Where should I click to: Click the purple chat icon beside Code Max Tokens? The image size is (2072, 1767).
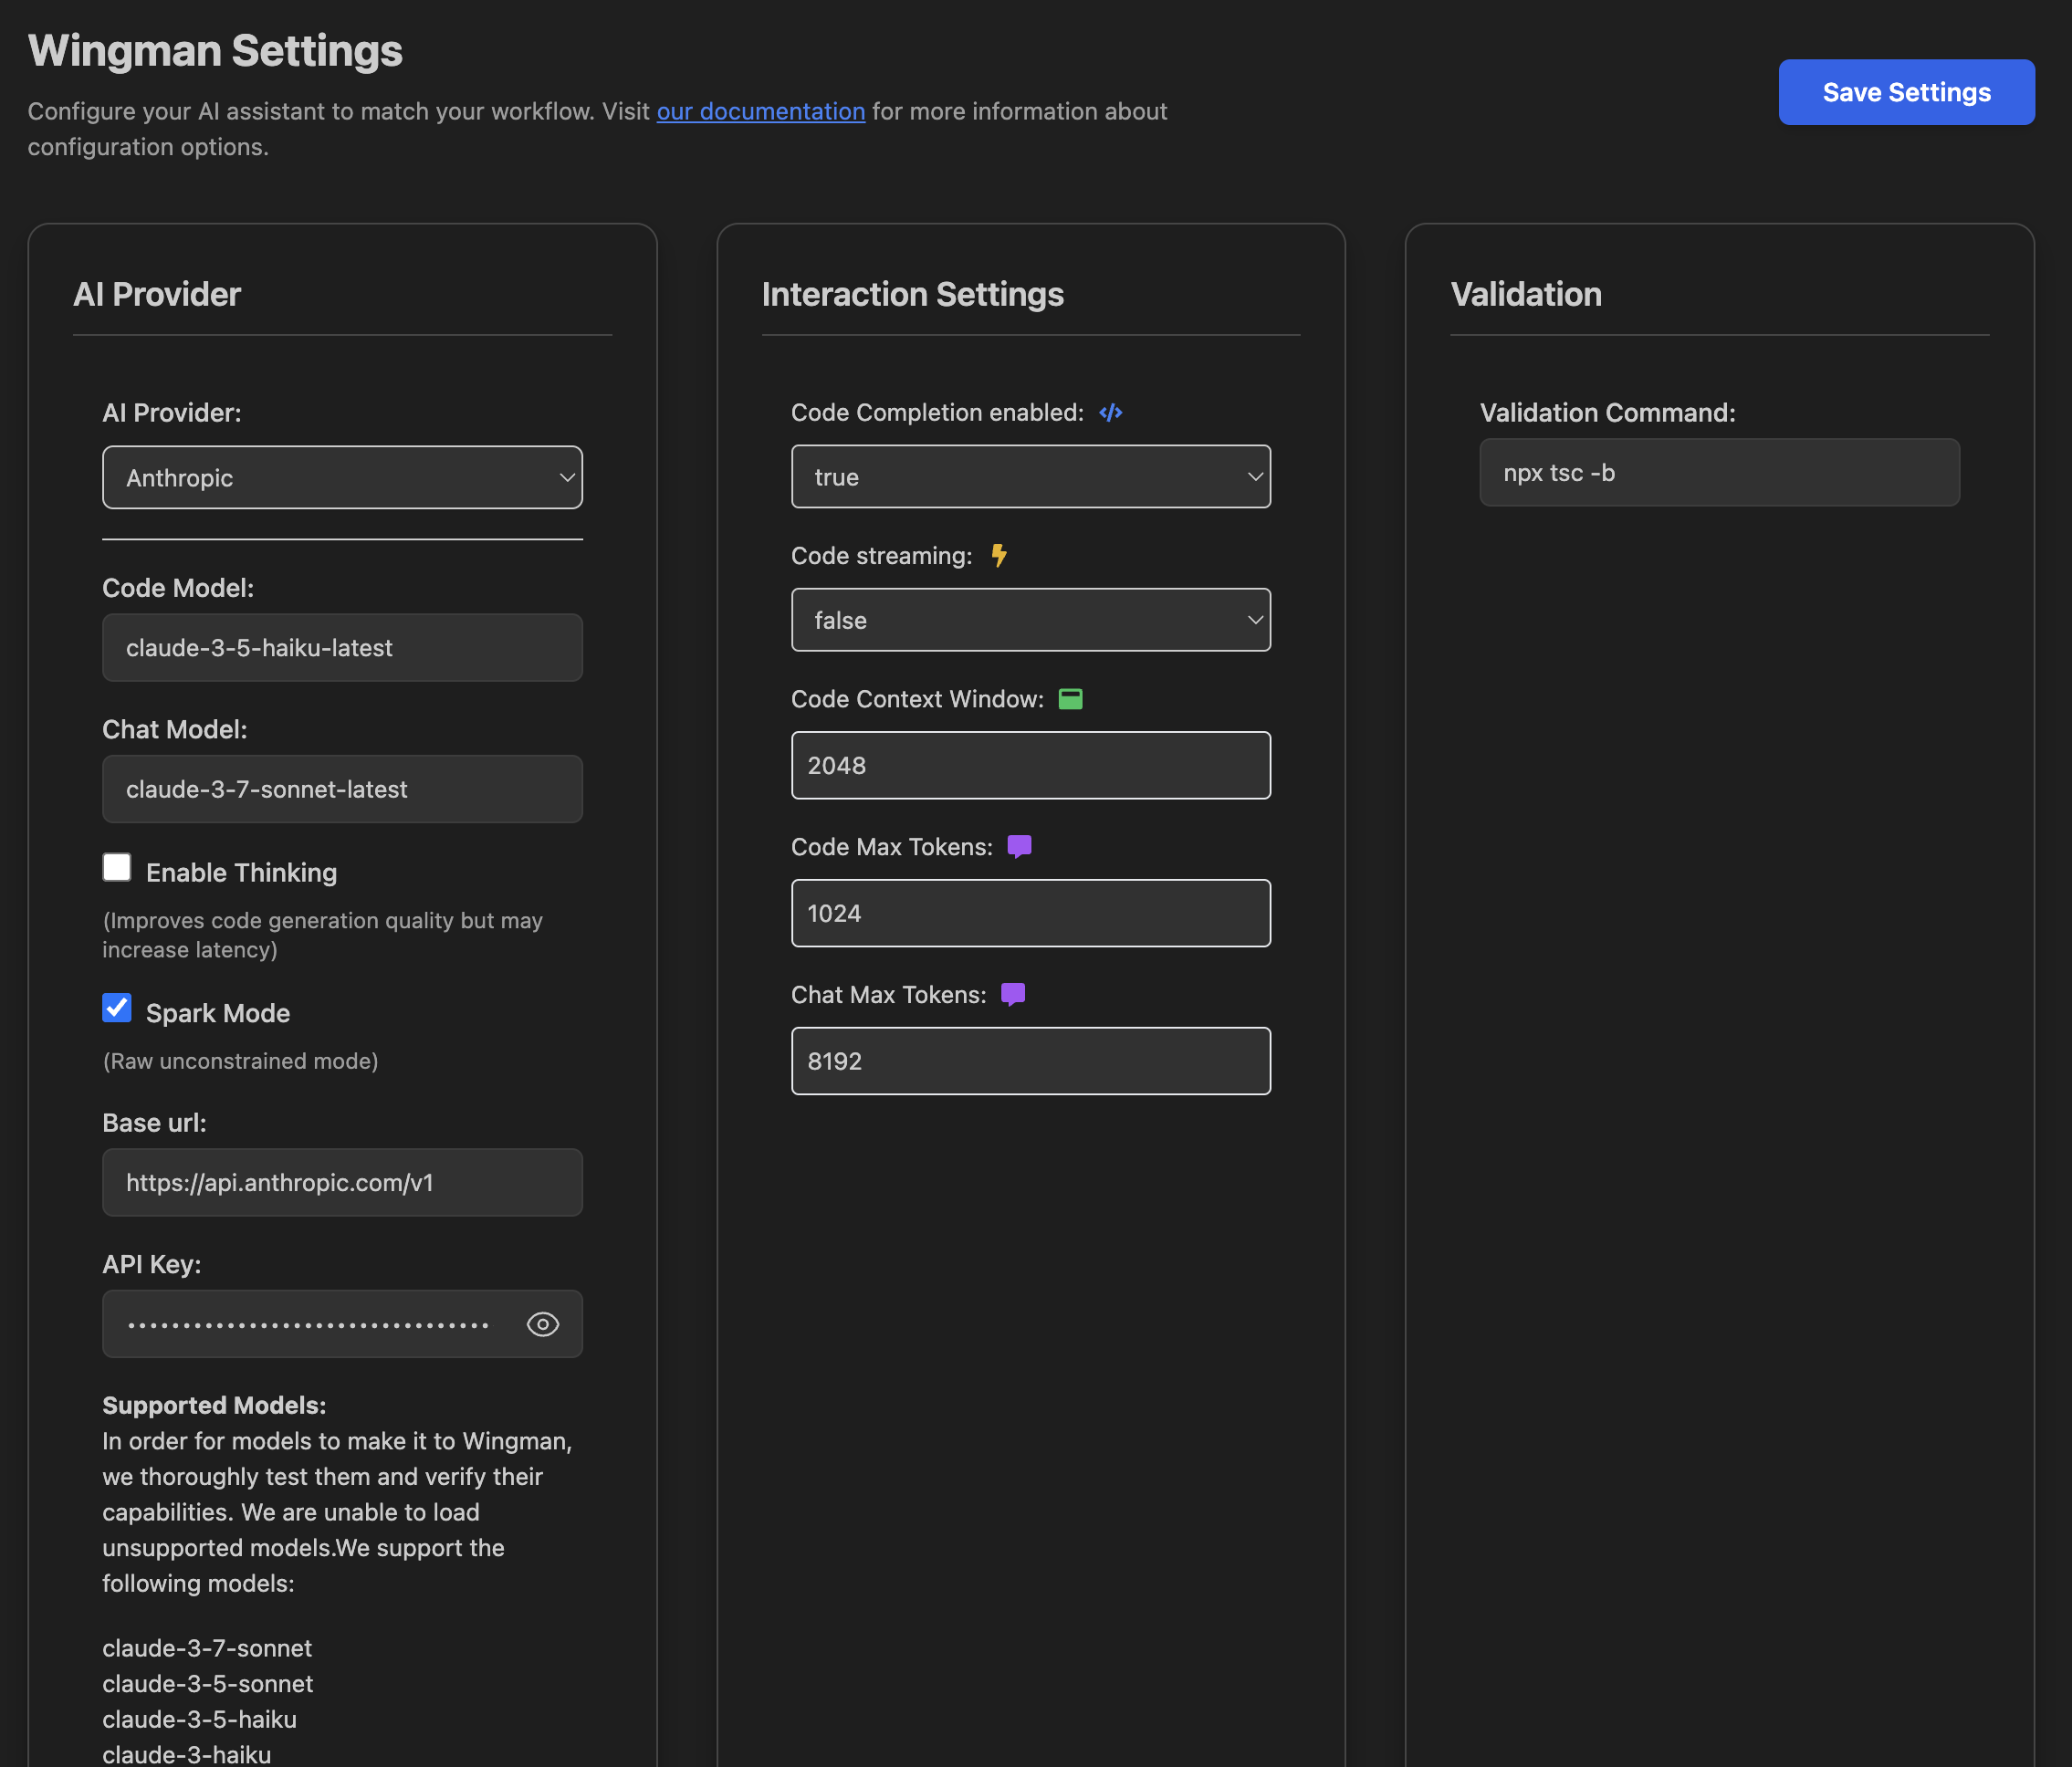tap(1019, 847)
